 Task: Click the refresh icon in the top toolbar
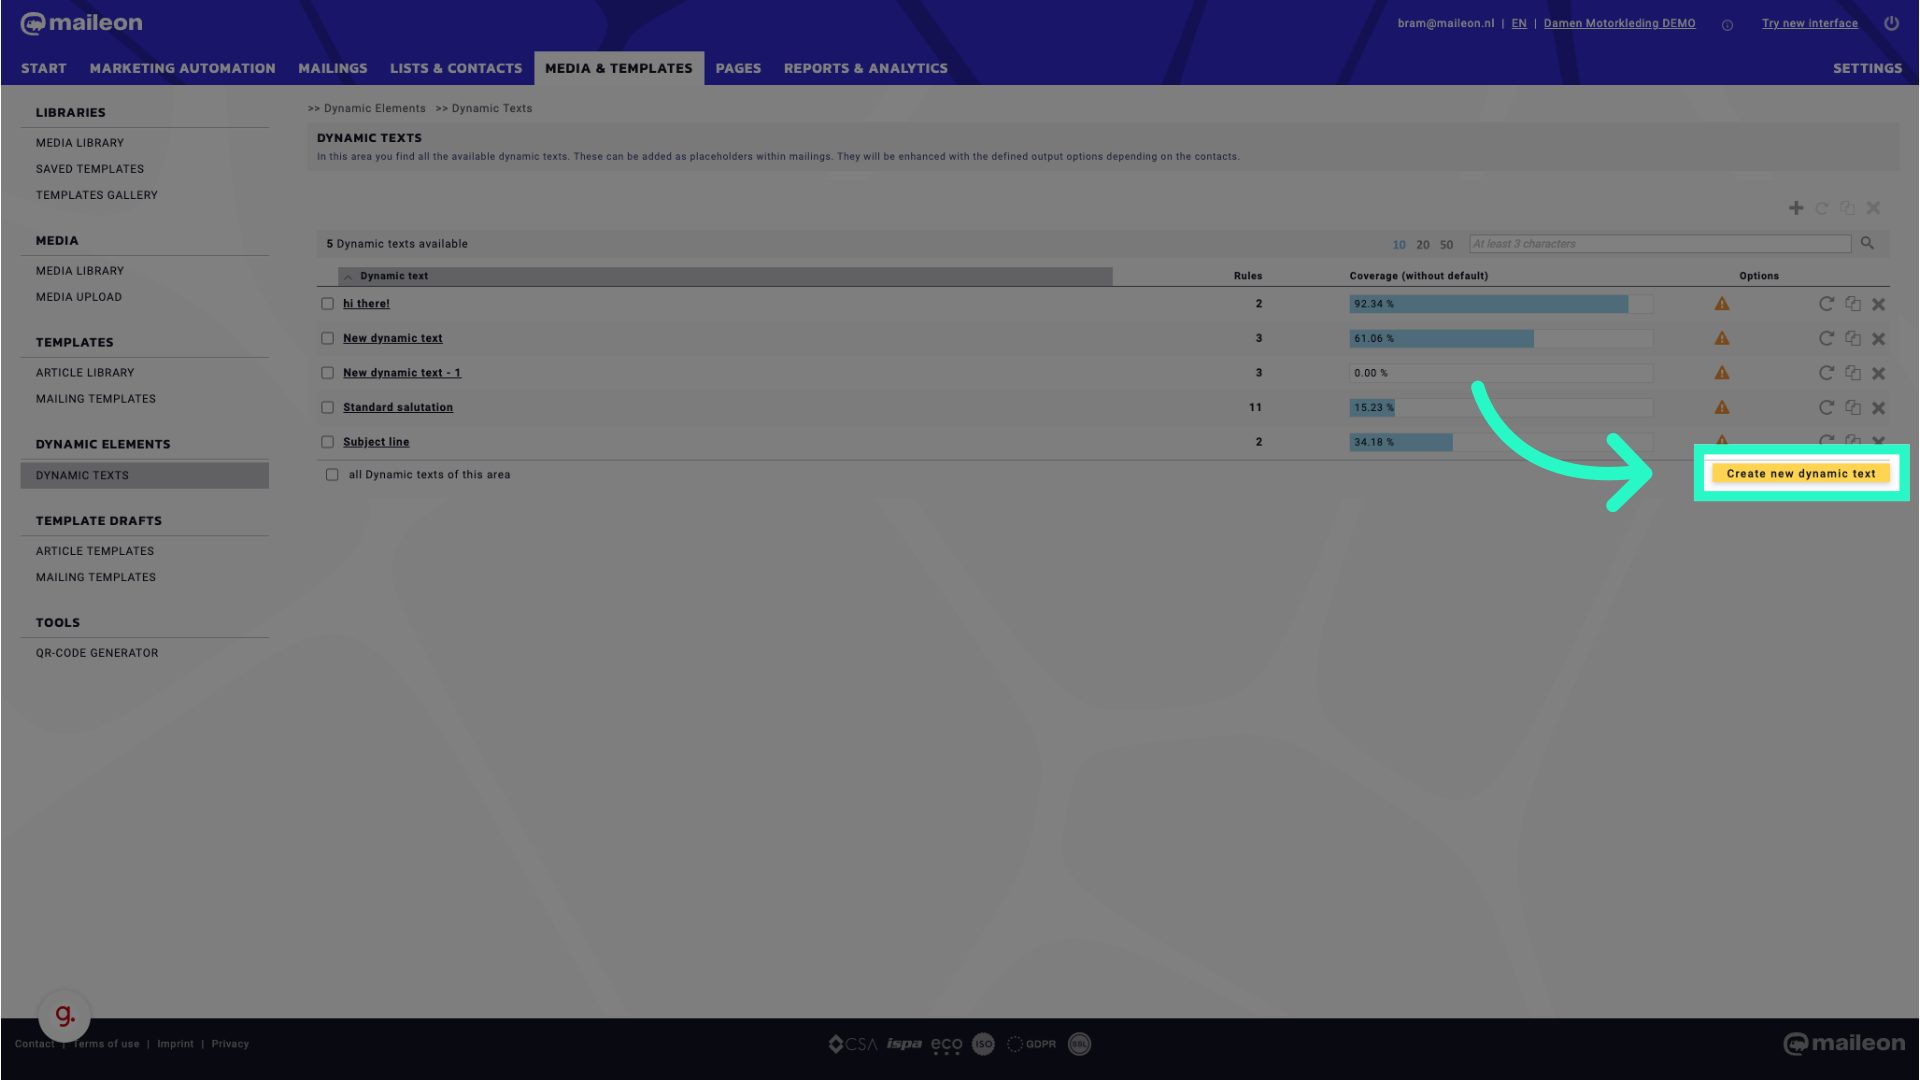point(1822,207)
